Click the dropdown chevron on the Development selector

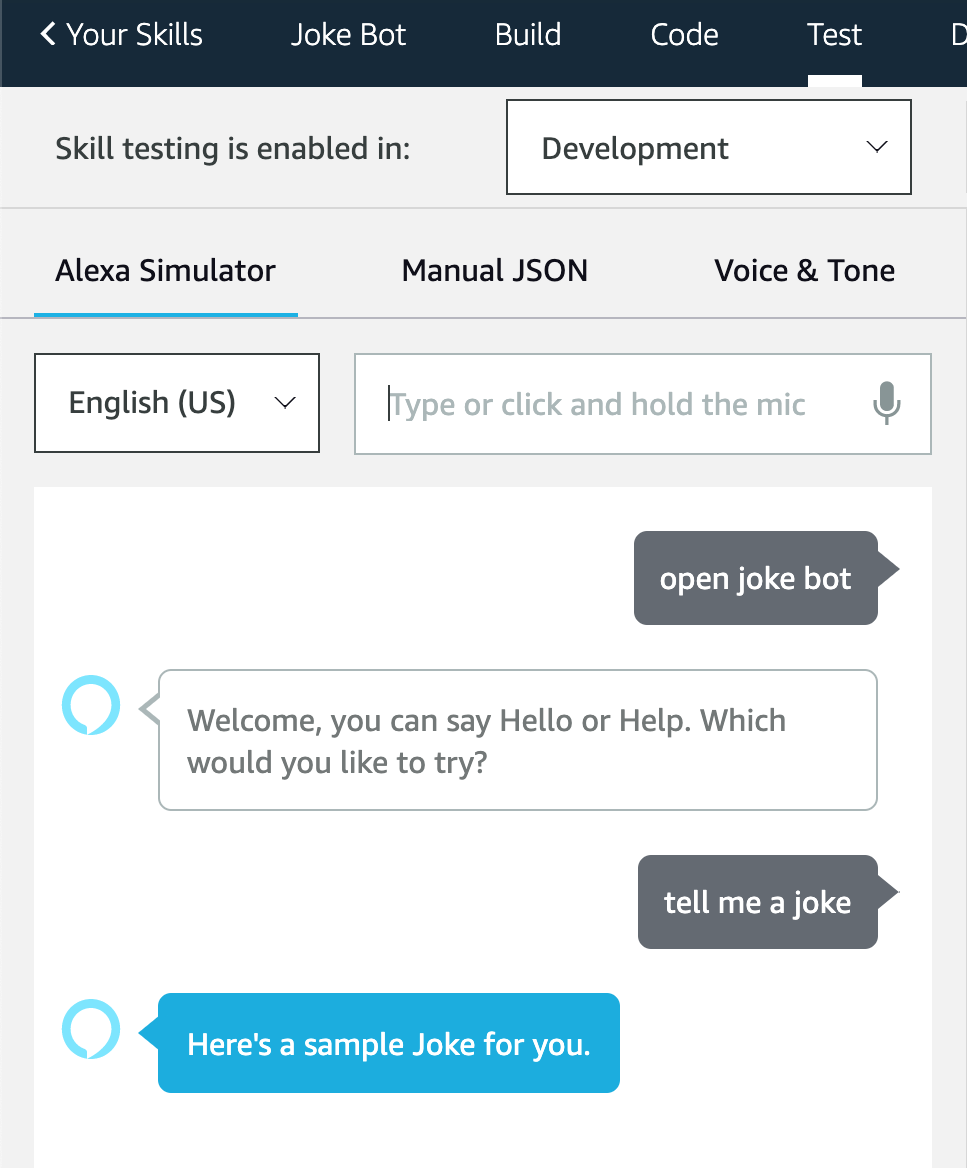876,146
